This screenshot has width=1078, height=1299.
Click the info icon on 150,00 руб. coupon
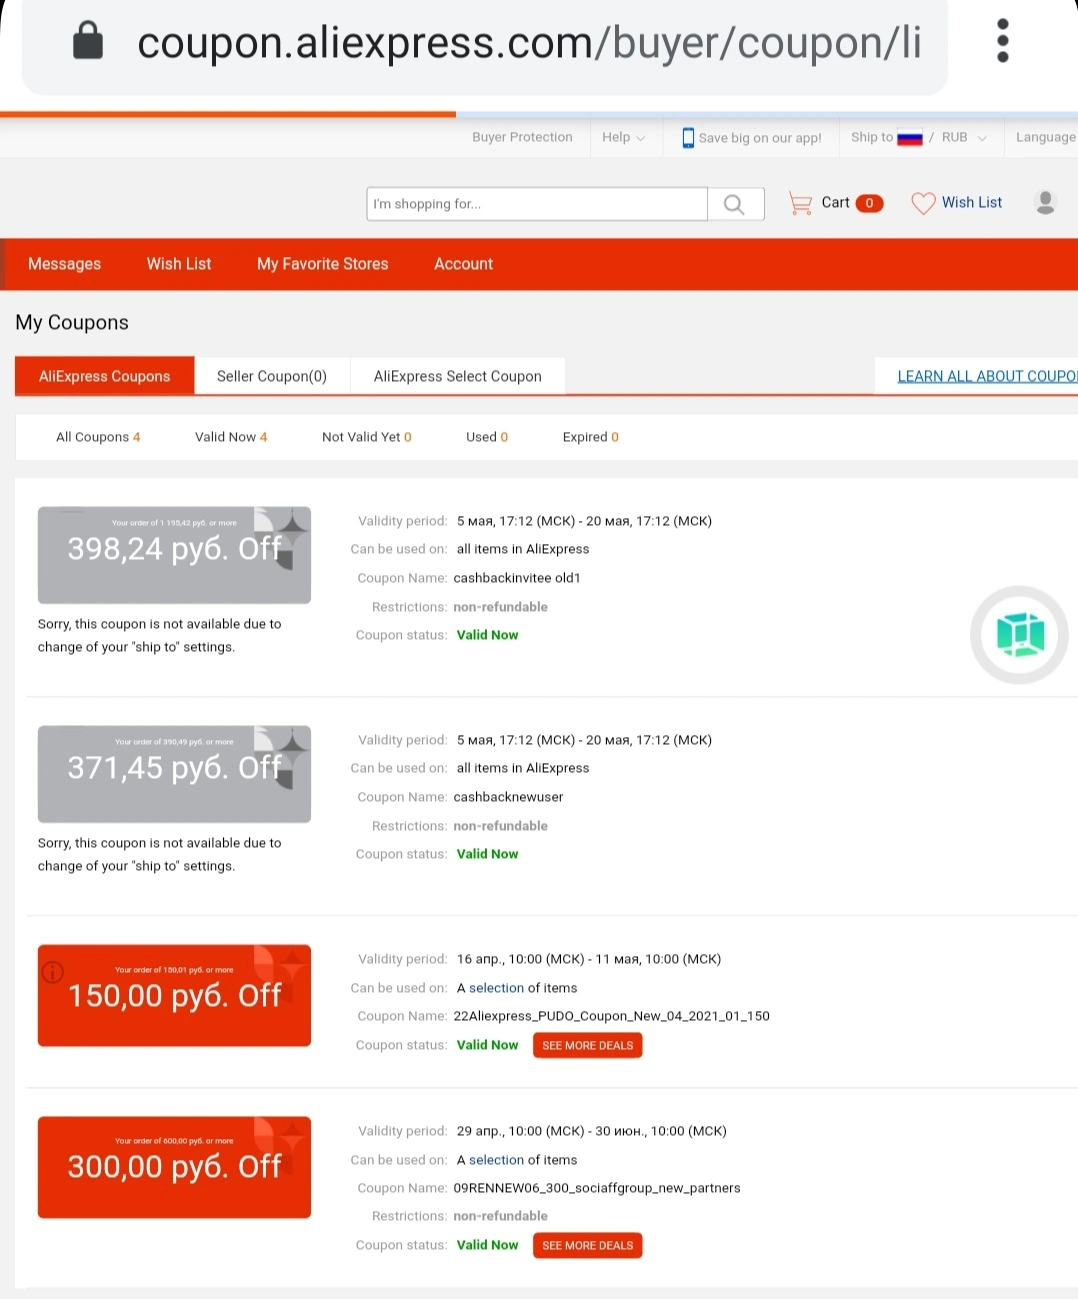tap(53, 971)
